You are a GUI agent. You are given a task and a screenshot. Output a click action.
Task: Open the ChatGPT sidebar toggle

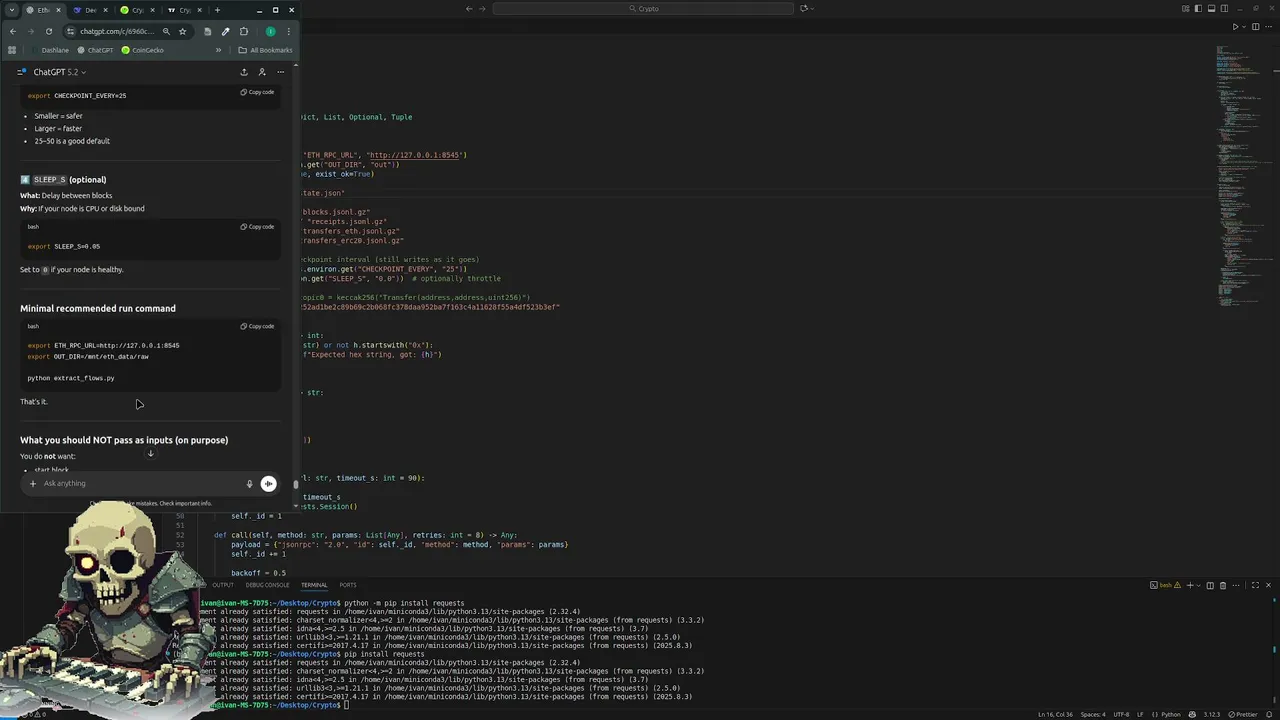tap(22, 72)
